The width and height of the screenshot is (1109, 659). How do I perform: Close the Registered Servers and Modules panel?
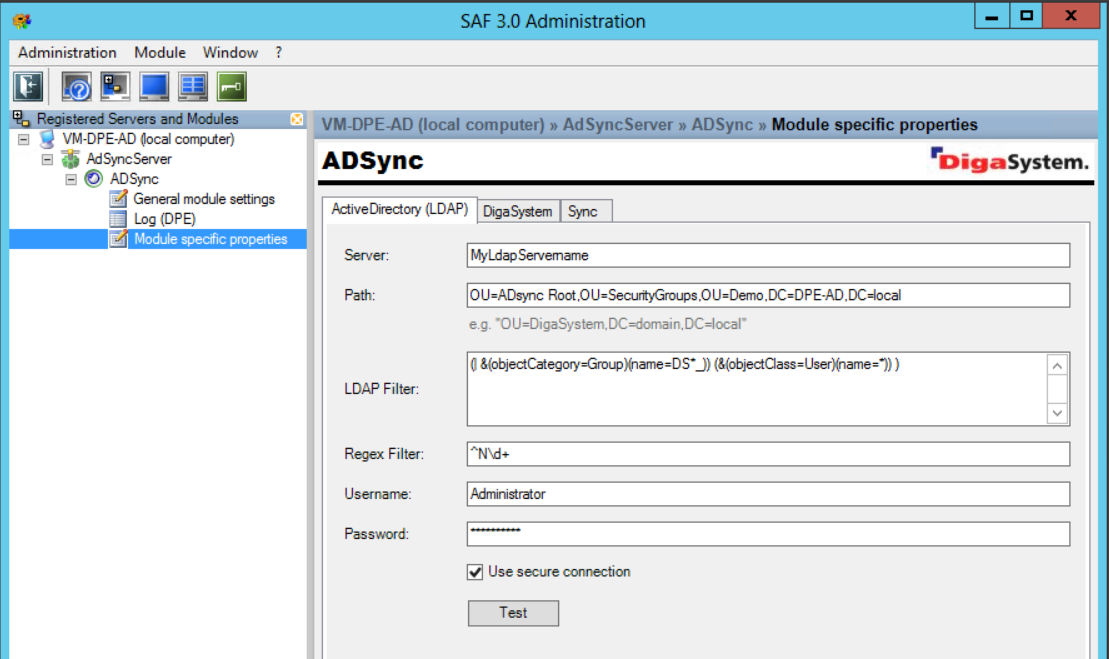[297, 119]
